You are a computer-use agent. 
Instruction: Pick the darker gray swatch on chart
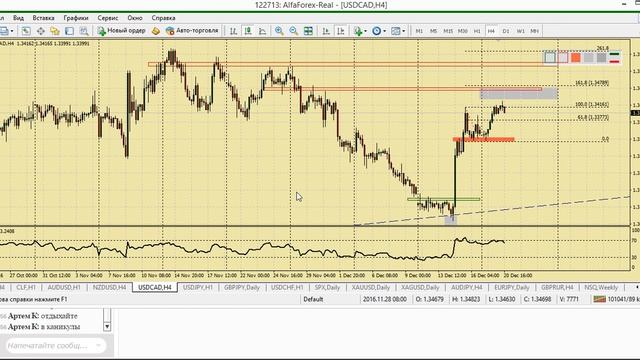601,58
